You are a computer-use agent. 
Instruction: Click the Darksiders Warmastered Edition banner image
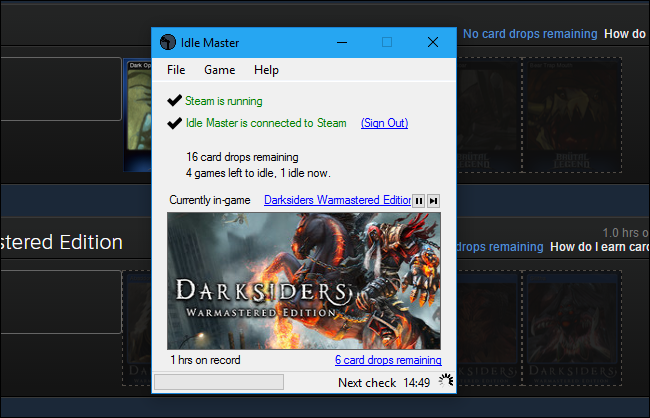coord(304,281)
